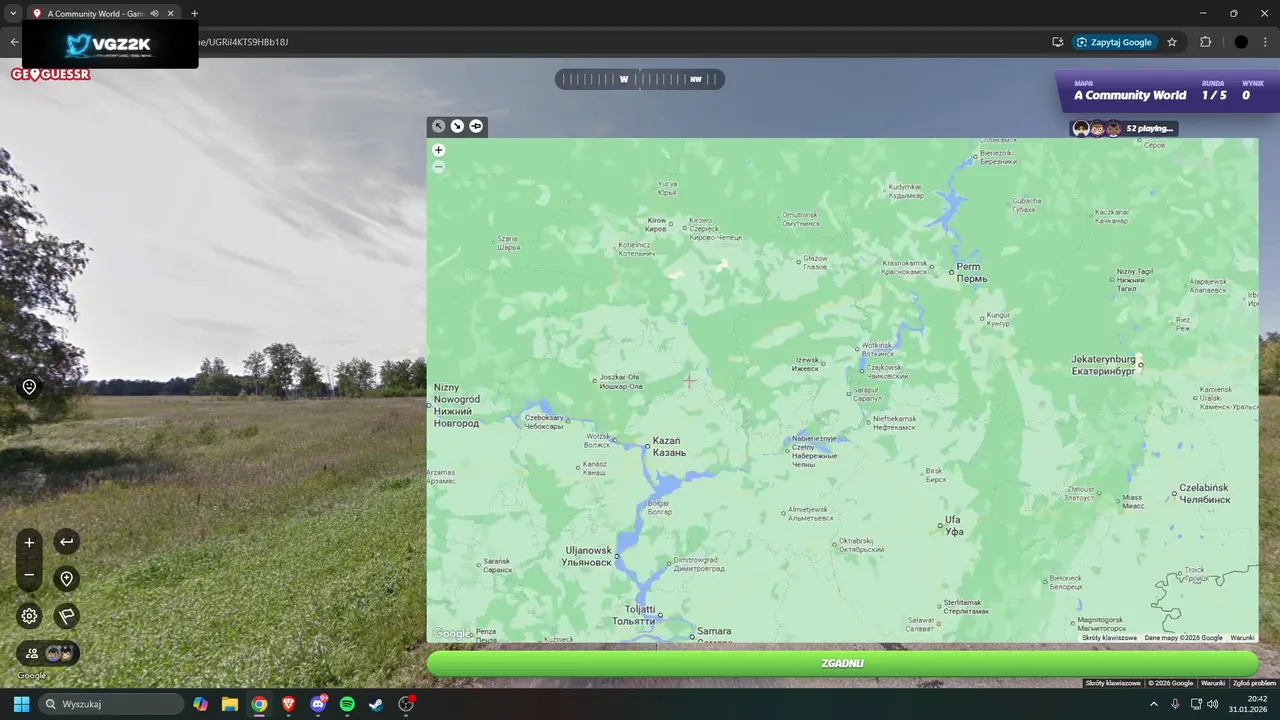Click the GeoGuessr logo
The width and height of the screenshot is (1280, 720).
51,74
